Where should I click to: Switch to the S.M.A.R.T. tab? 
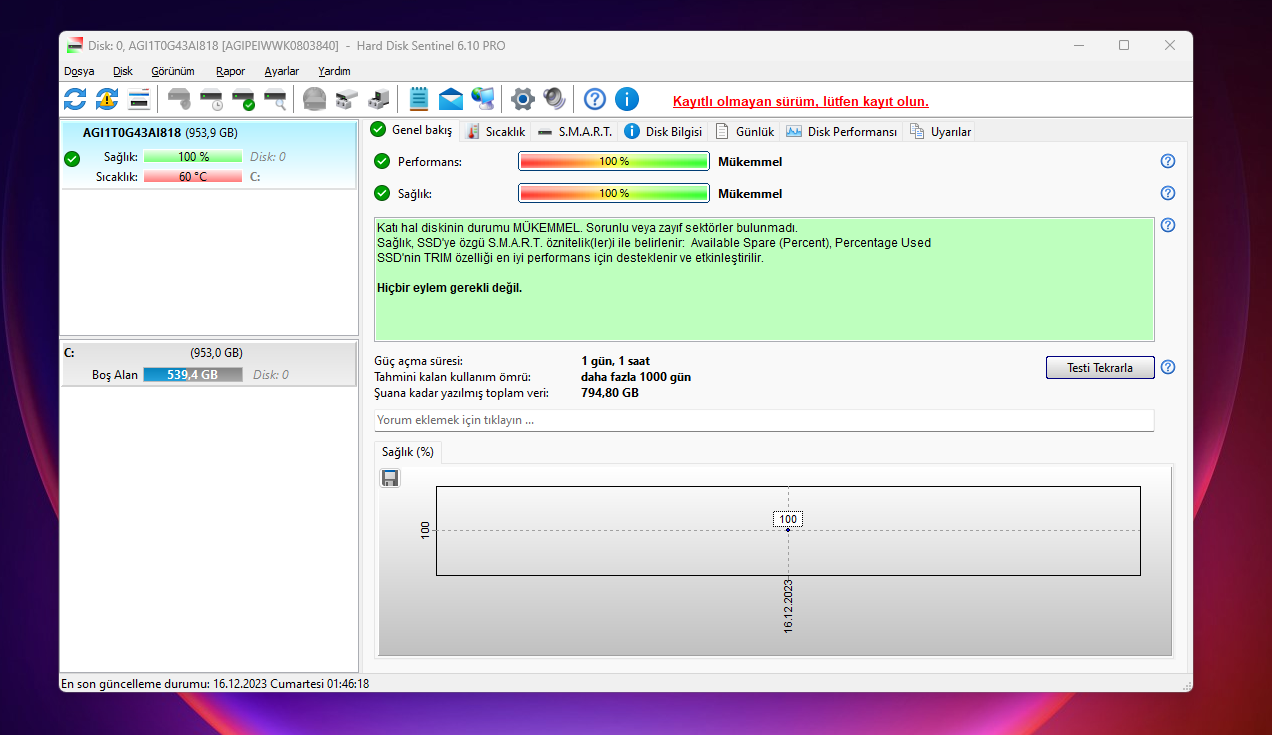click(x=574, y=131)
